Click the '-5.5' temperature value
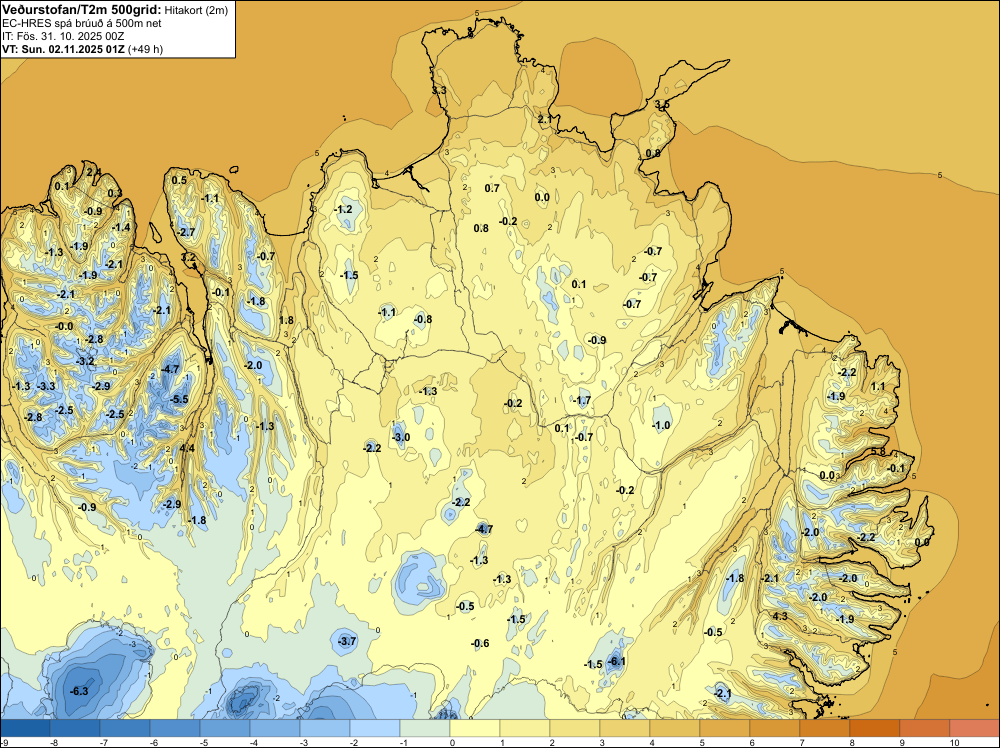Screen dimensions: 1000x748 (179, 399)
